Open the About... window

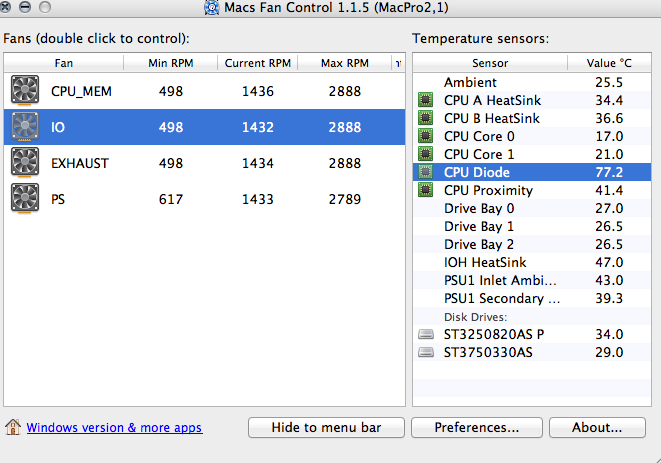click(x=597, y=428)
